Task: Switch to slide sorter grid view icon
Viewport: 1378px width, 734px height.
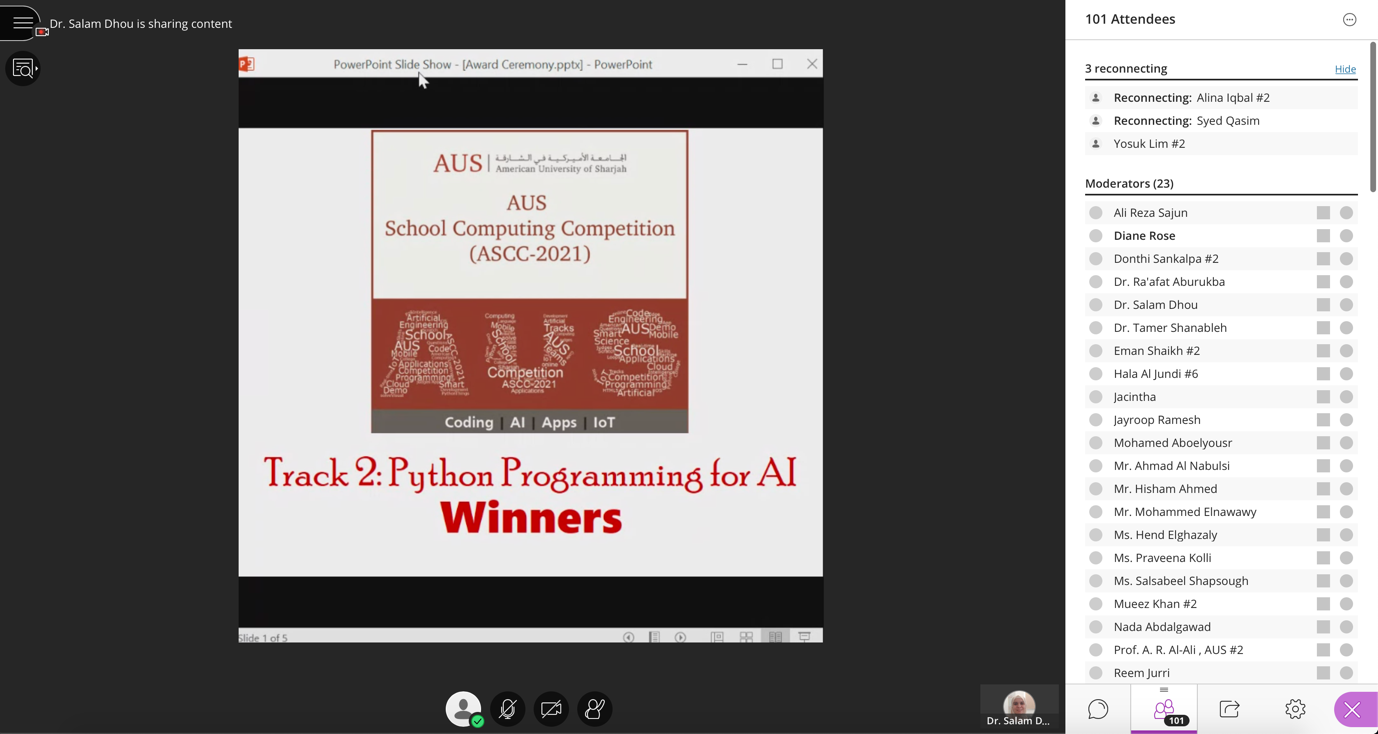Action: point(746,637)
